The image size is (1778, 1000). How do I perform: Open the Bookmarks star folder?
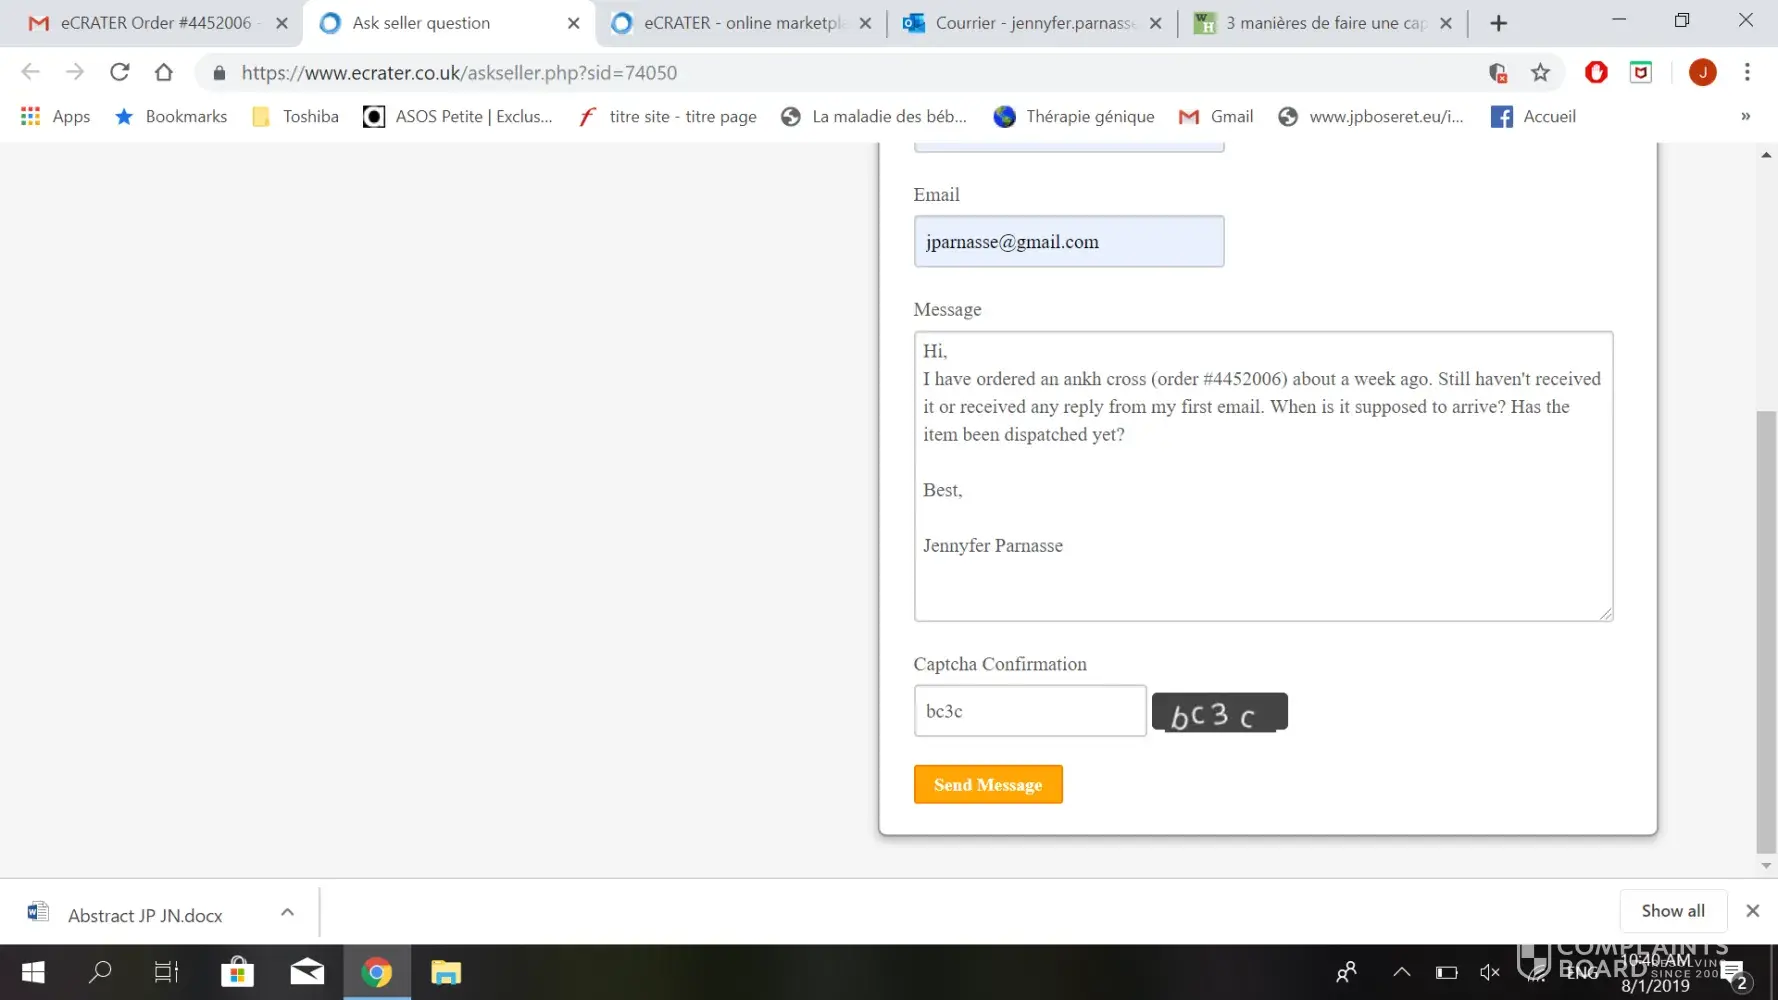[x=171, y=116]
